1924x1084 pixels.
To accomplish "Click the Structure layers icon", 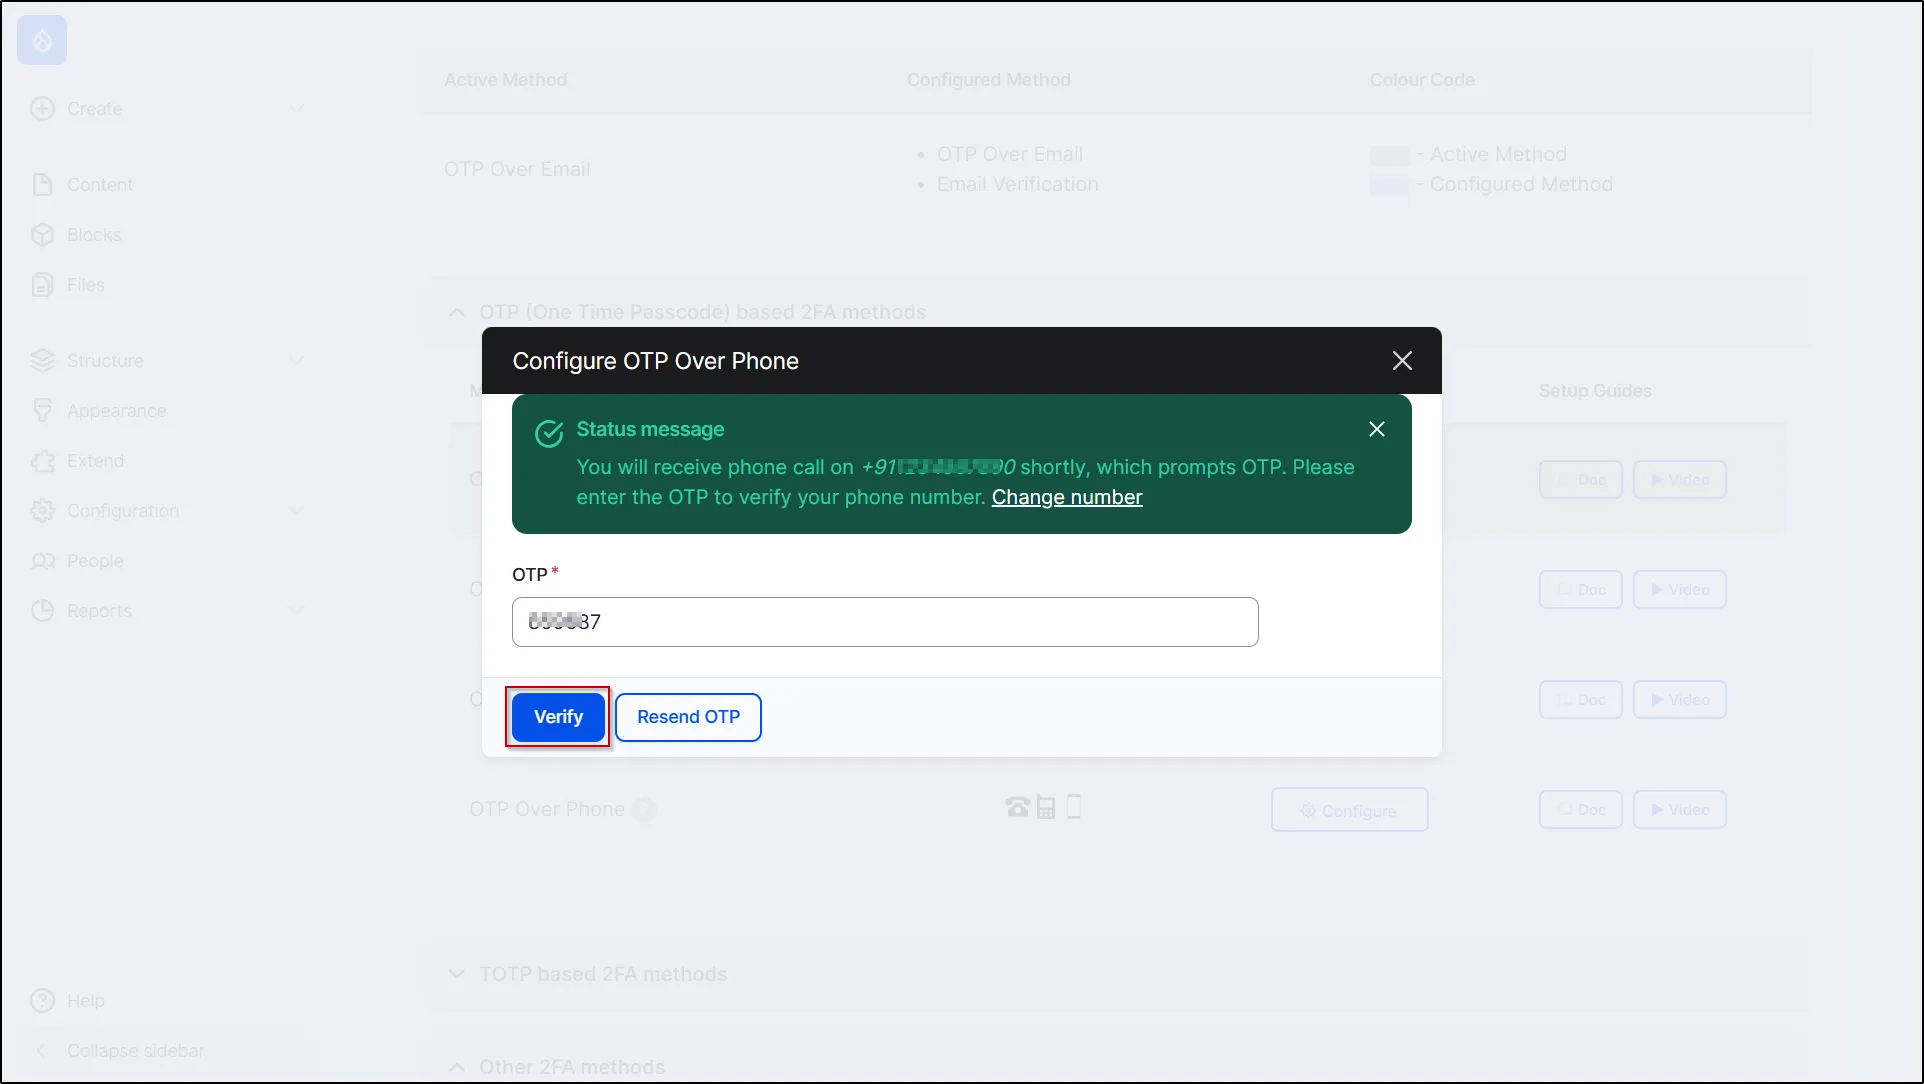I will pyautogui.click(x=42, y=361).
